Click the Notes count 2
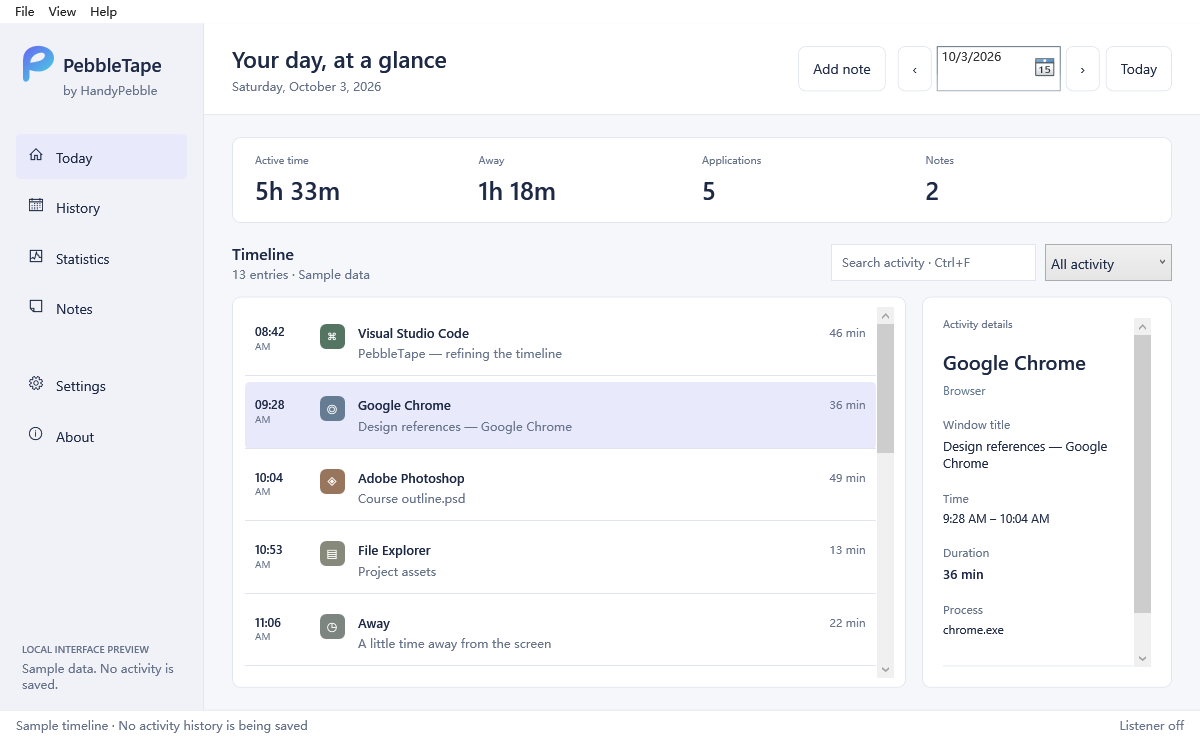 [x=932, y=191]
